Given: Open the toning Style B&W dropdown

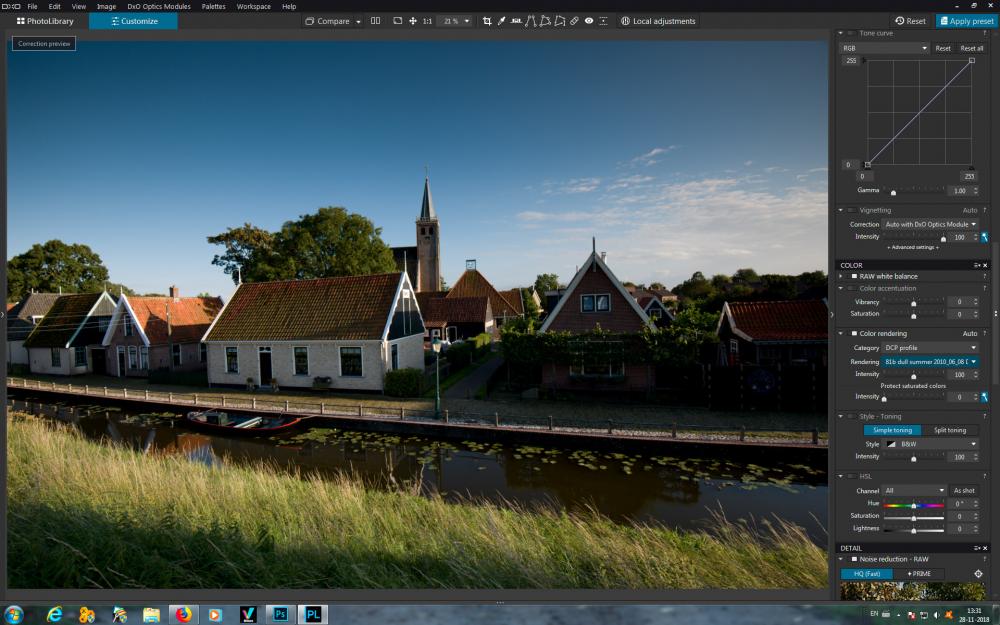Looking at the screenshot, I should 930,445.
